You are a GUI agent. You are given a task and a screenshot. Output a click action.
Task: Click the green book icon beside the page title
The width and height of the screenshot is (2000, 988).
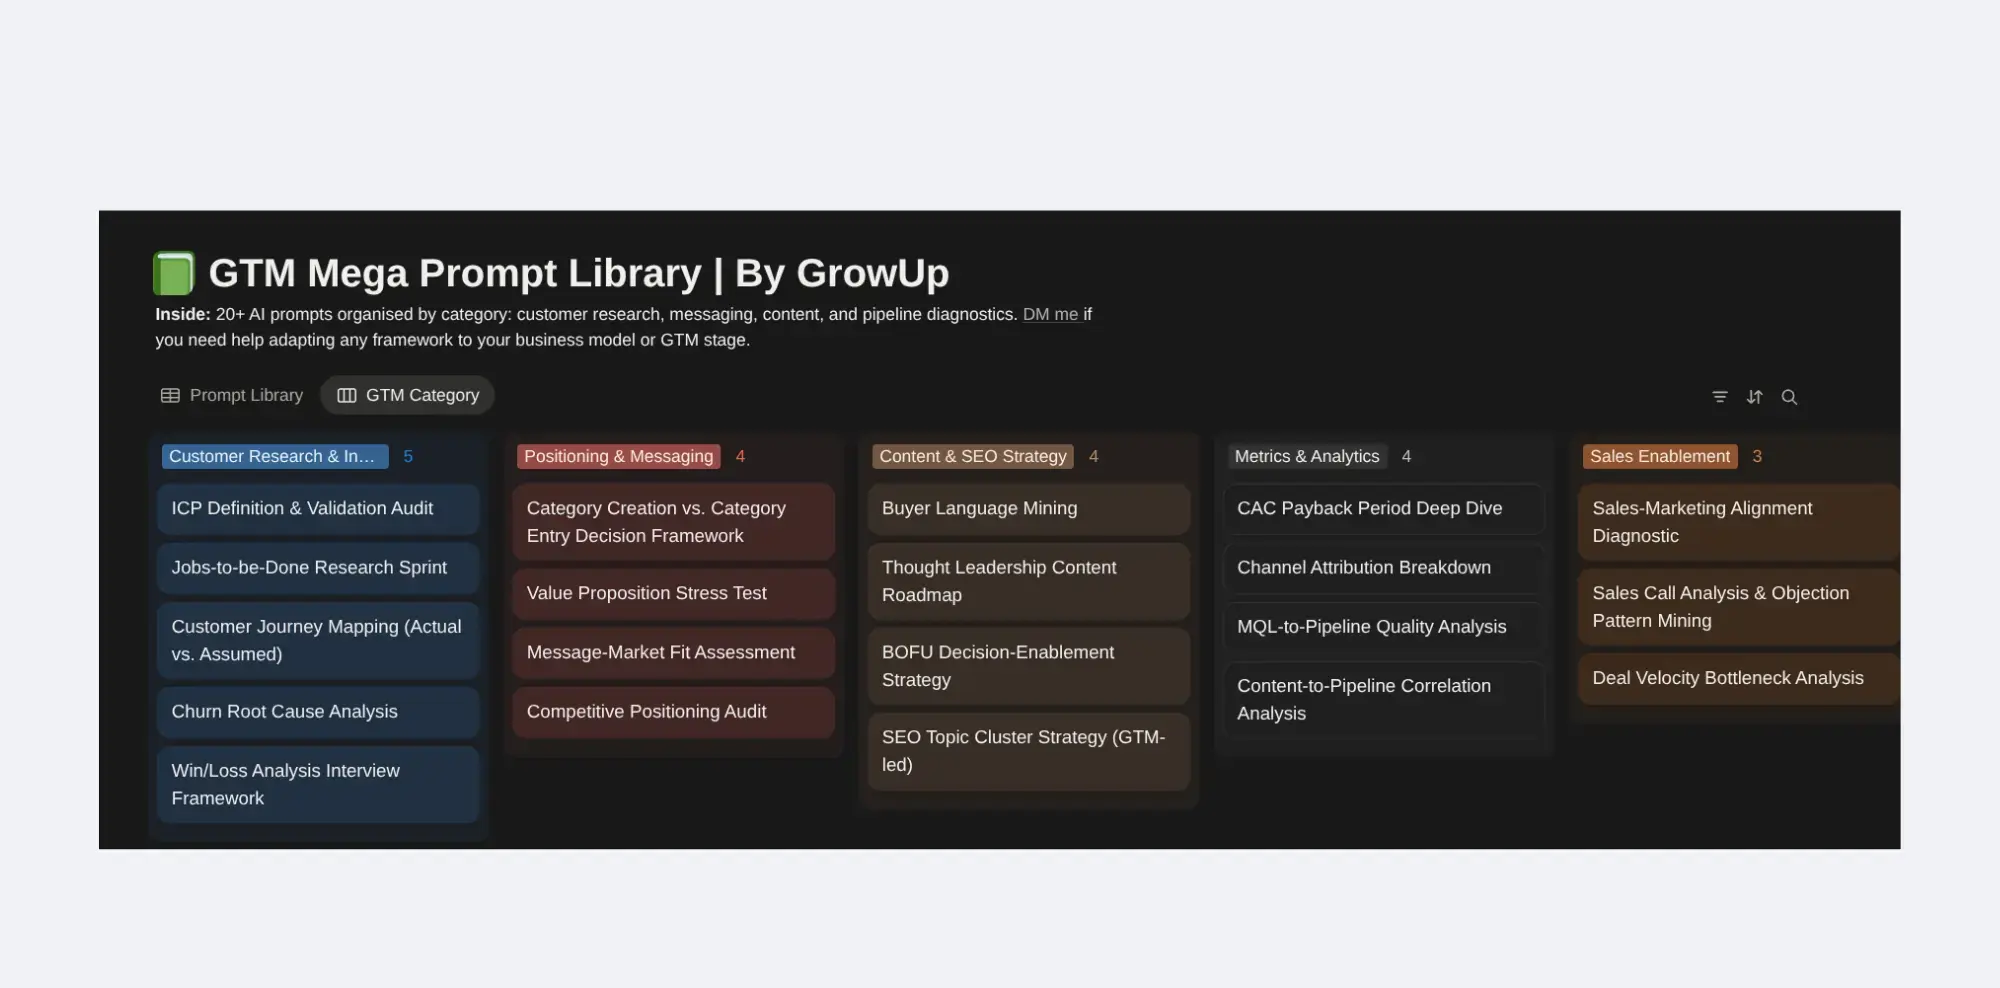[173, 272]
